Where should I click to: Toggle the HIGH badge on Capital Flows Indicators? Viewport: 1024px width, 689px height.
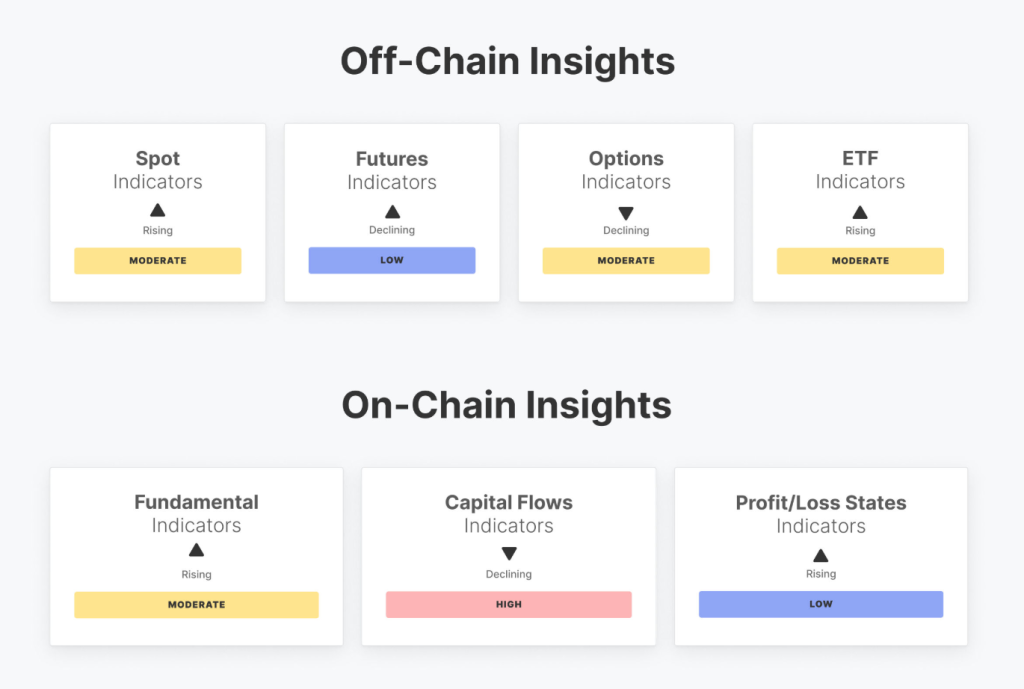tap(508, 604)
